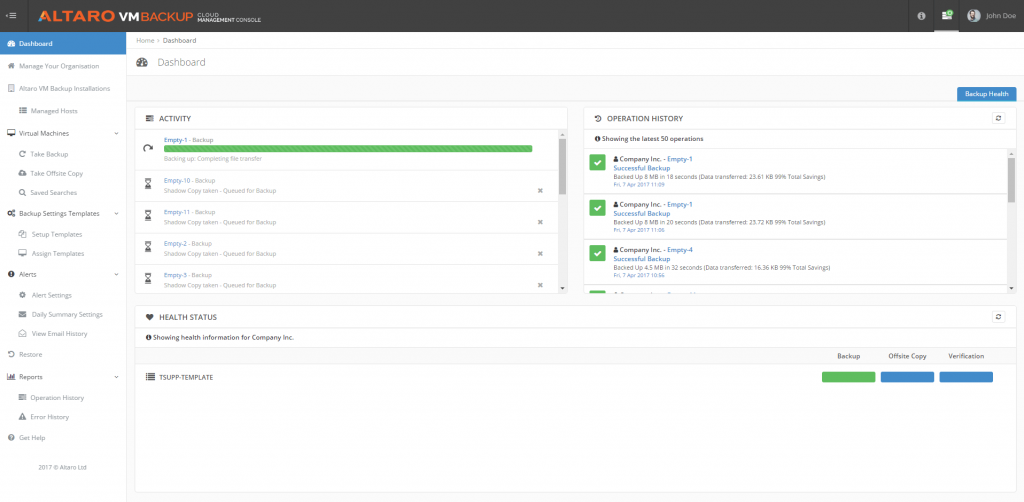Click John Doe user avatar
Screen dimensions: 1024x502
pyautogui.click(x=973, y=16)
